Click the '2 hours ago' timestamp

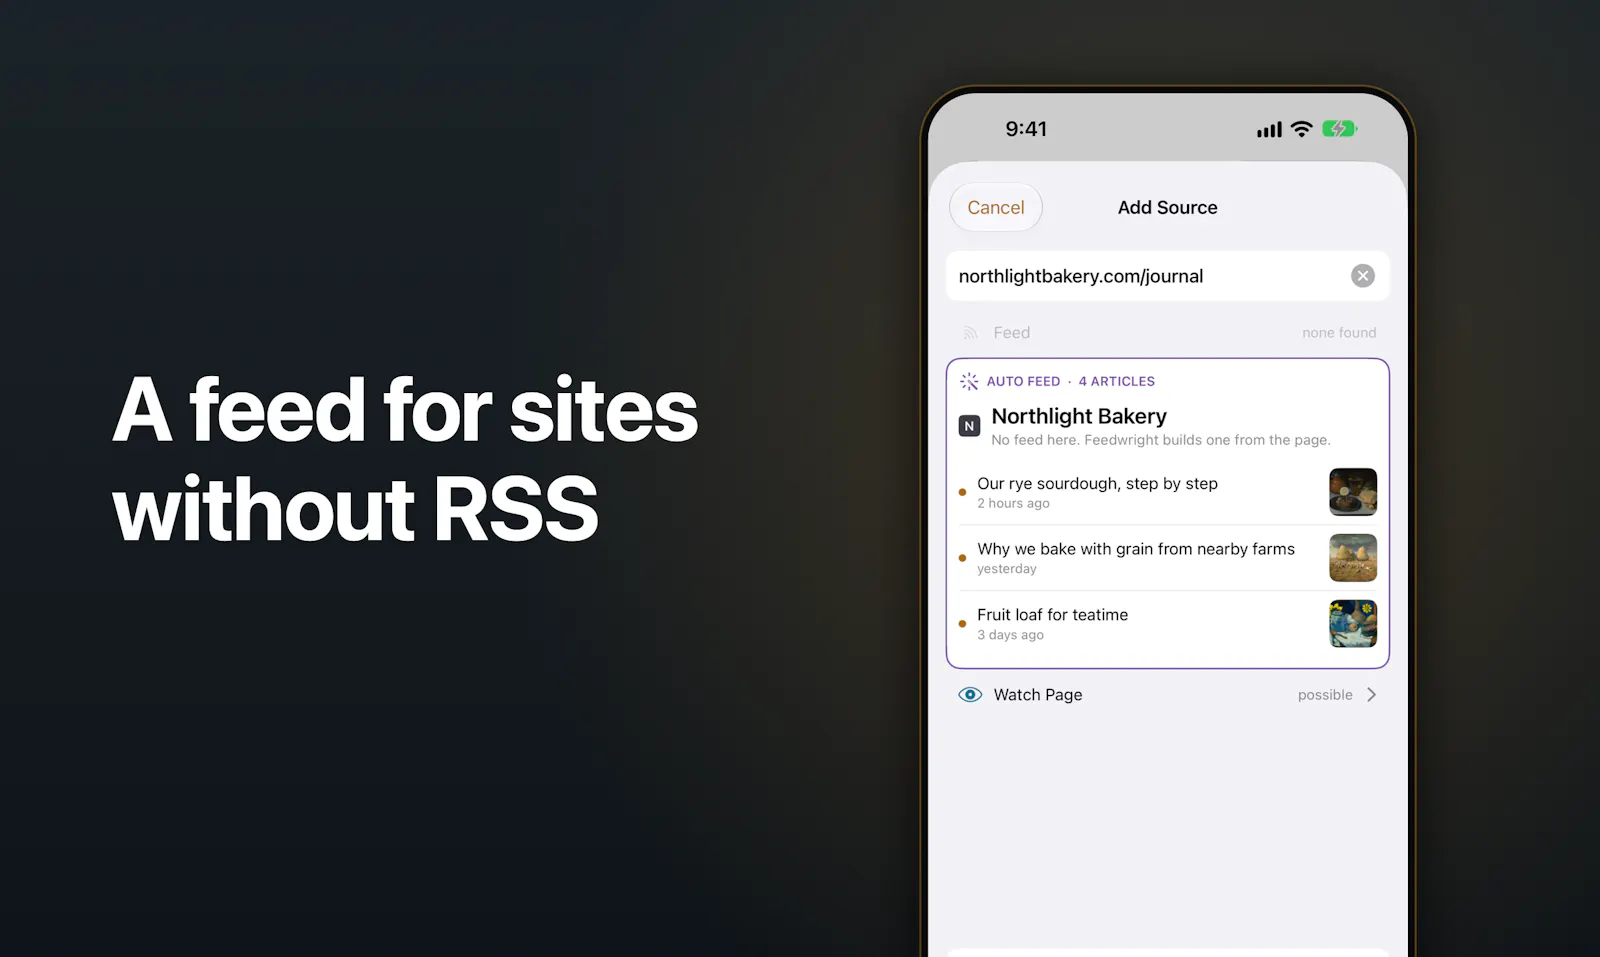click(1013, 504)
